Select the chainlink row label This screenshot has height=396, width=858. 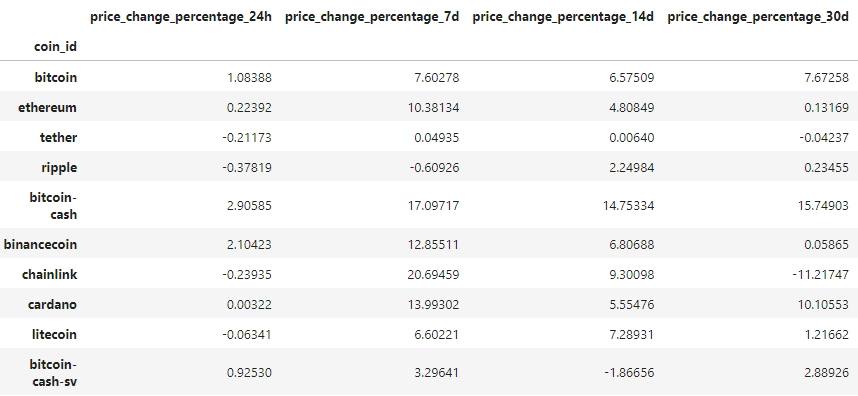[50, 275]
